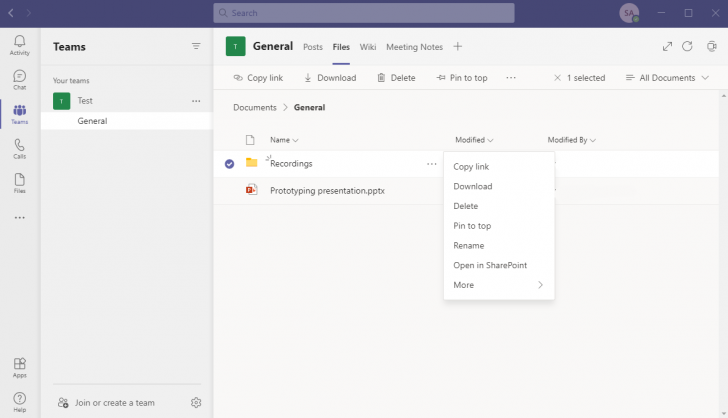Click Join or create a team

[106, 403]
